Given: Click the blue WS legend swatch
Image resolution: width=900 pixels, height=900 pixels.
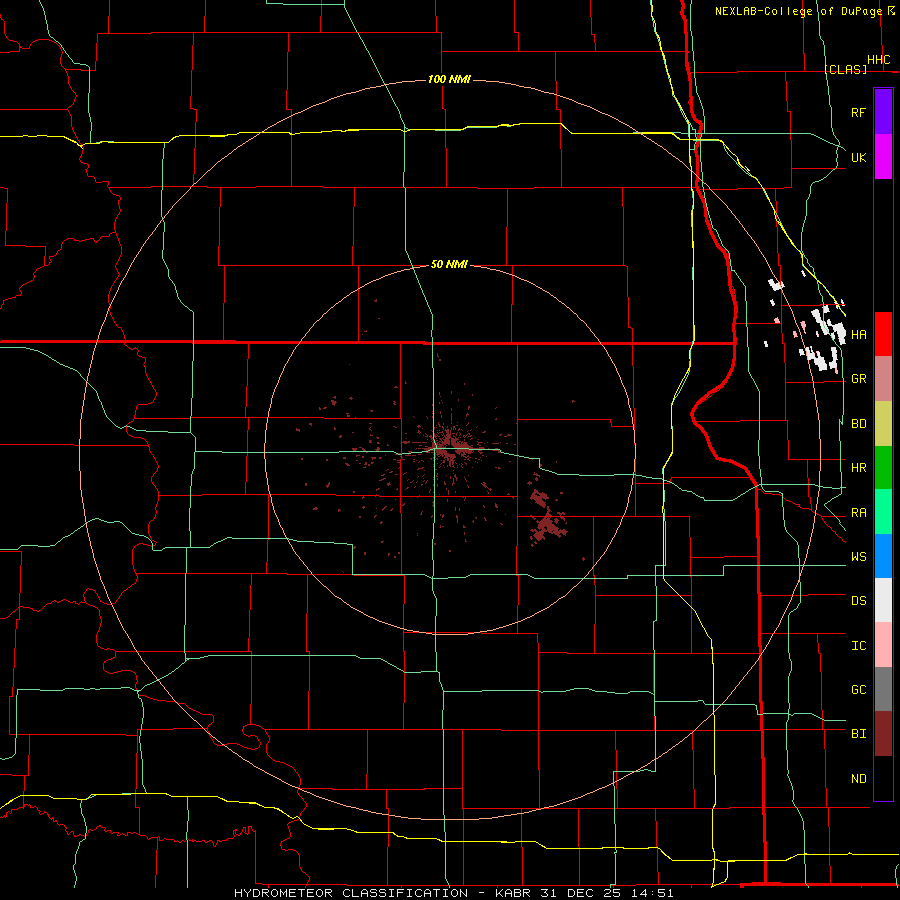Looking at the screenshot, I should pos(883,556).
